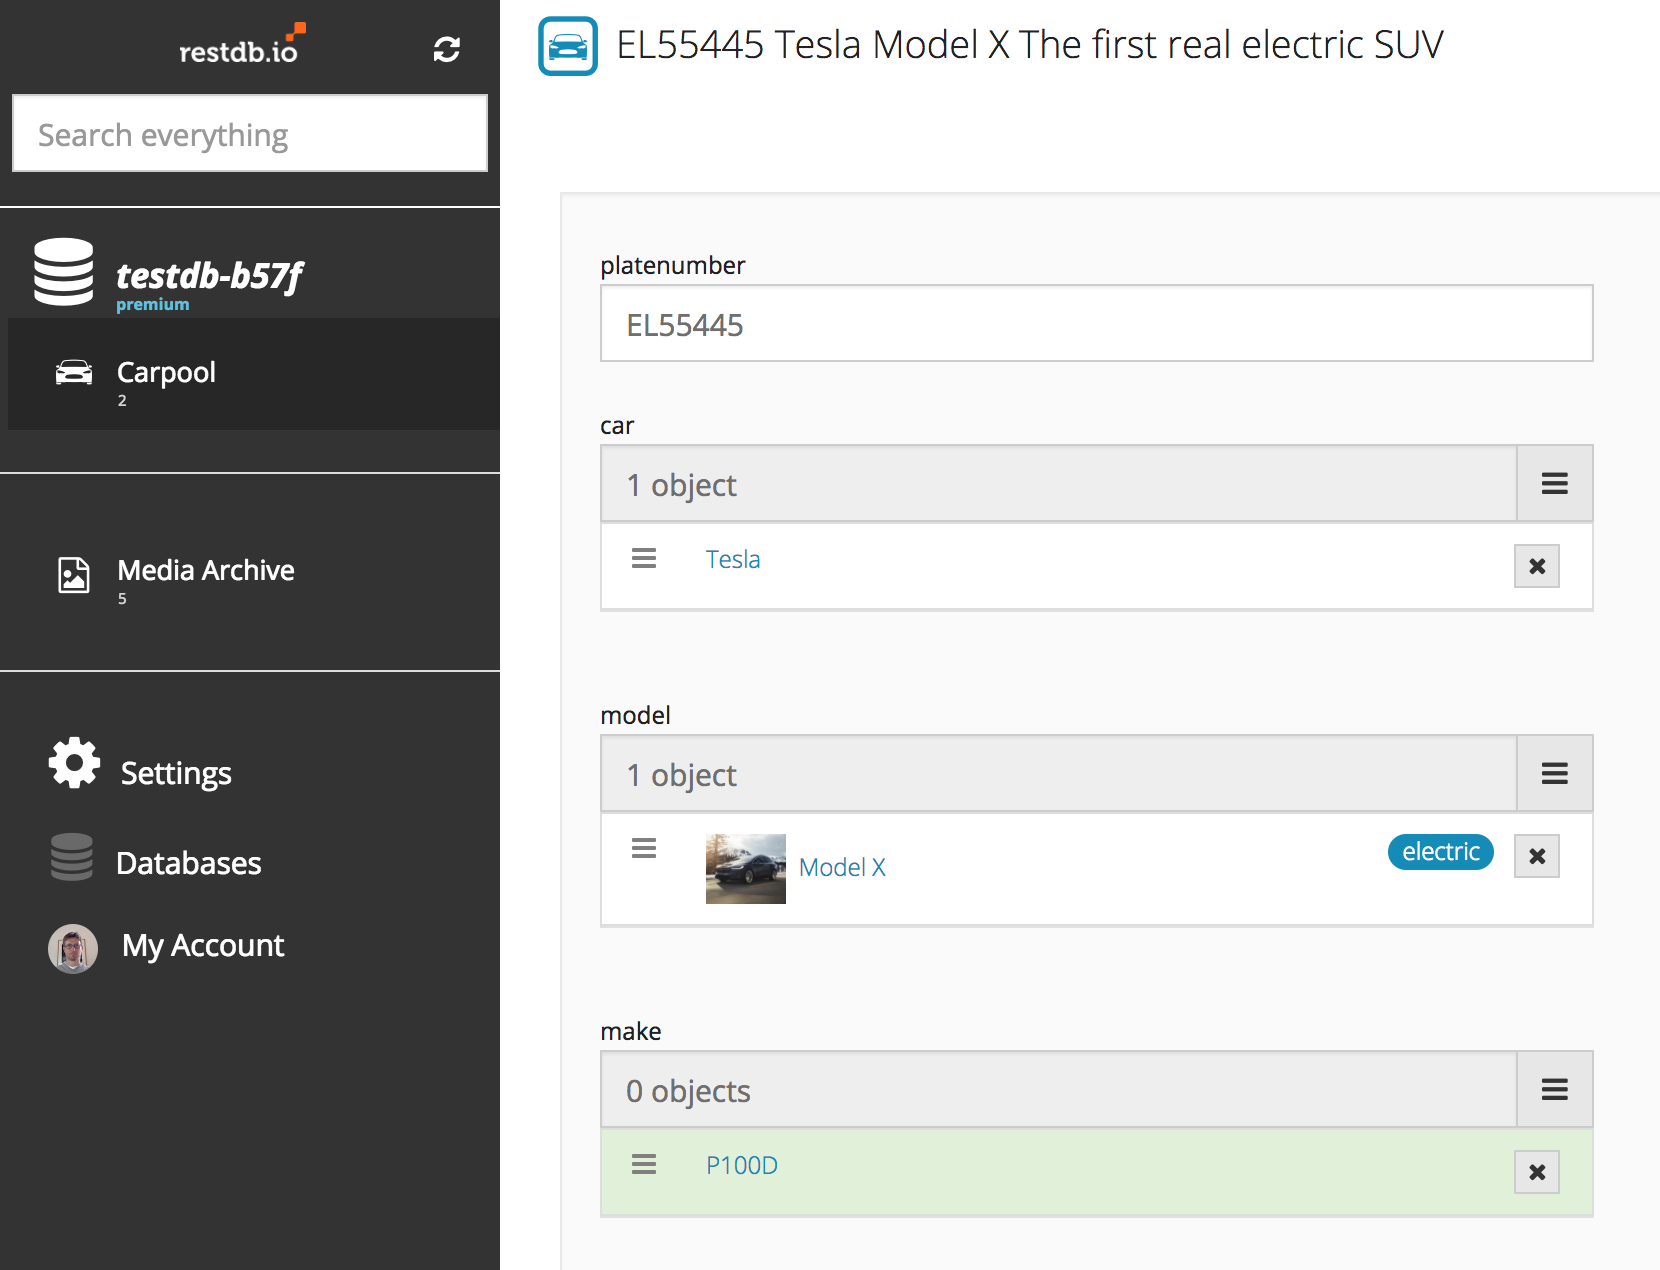The height and width of the screenshot is (1270, 1660).
Task: Open the Tesla link
Action: (733, 559)
